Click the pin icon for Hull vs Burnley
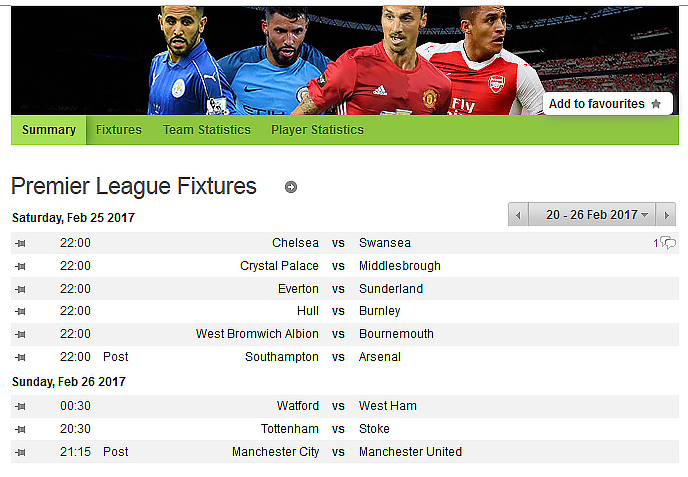 [x=20, y=311]
